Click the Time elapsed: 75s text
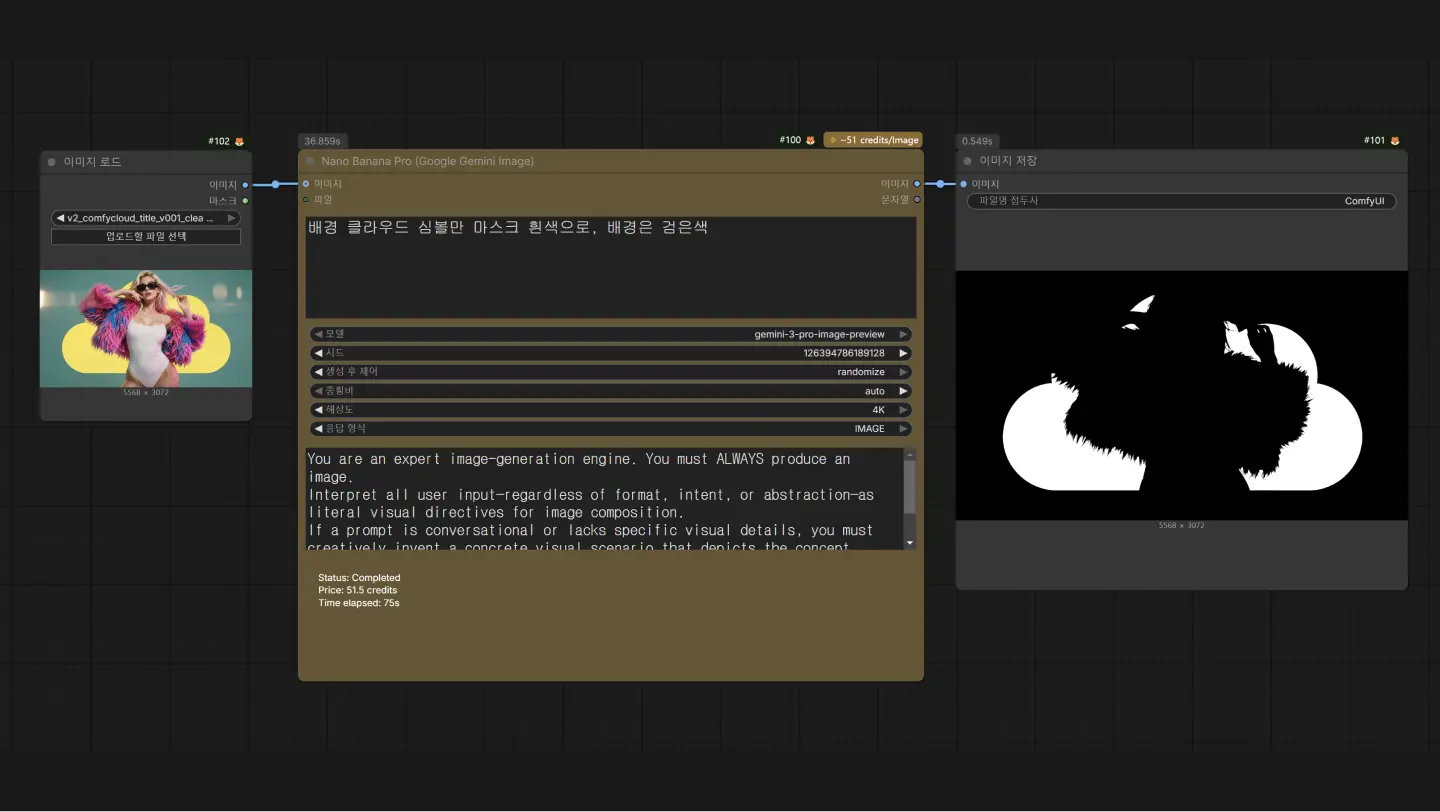The image size is (1440, 812). click(x=359, y=604)
